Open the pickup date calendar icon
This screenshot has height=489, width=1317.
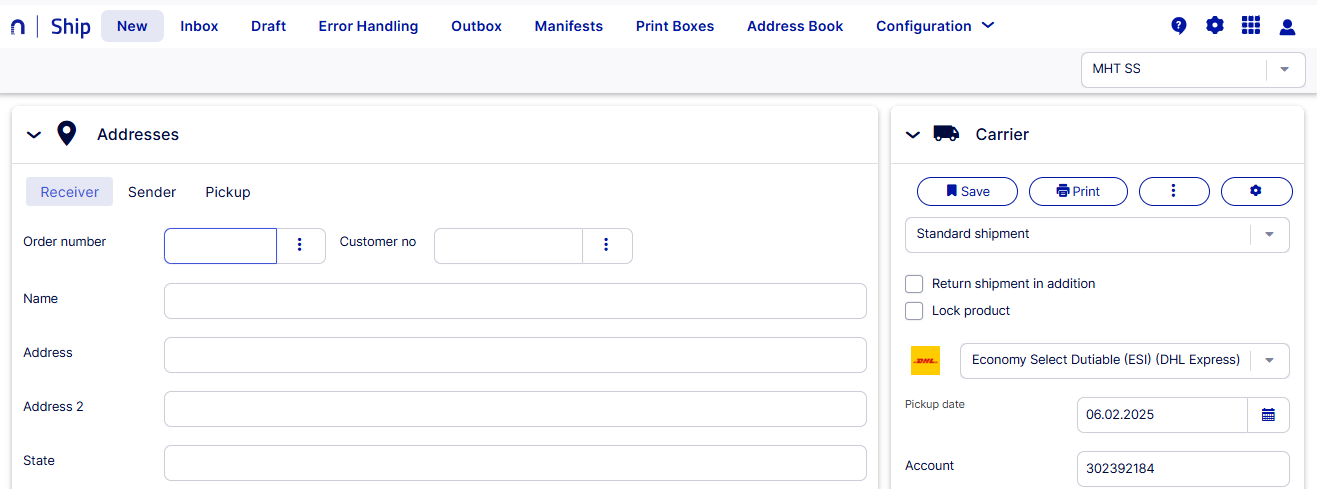tap(1268, 415)
